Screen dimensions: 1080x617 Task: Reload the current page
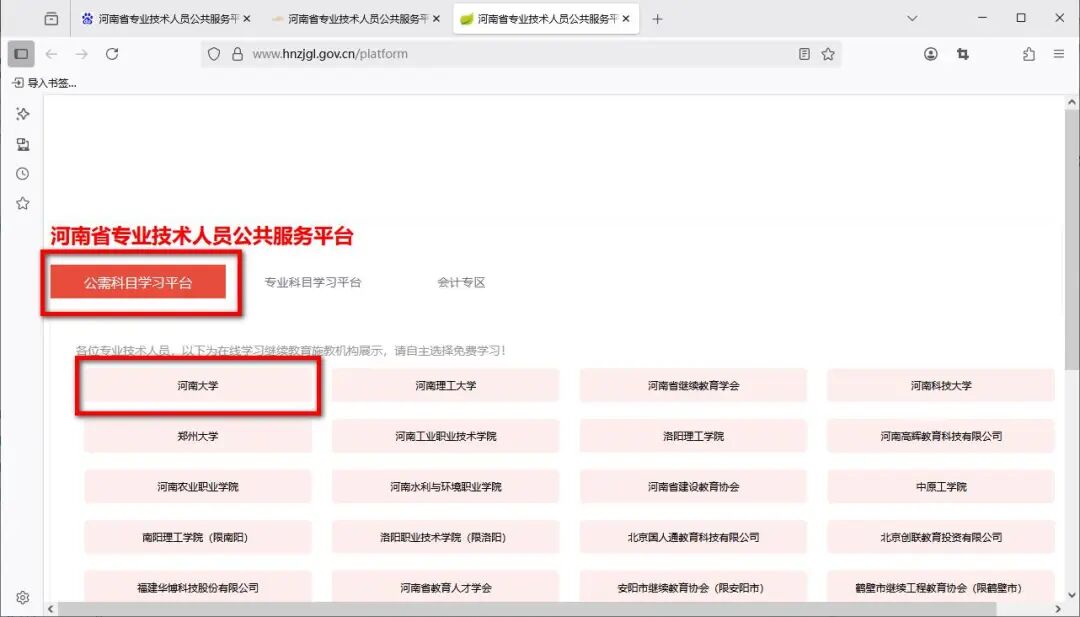click(x=112, y=54)
